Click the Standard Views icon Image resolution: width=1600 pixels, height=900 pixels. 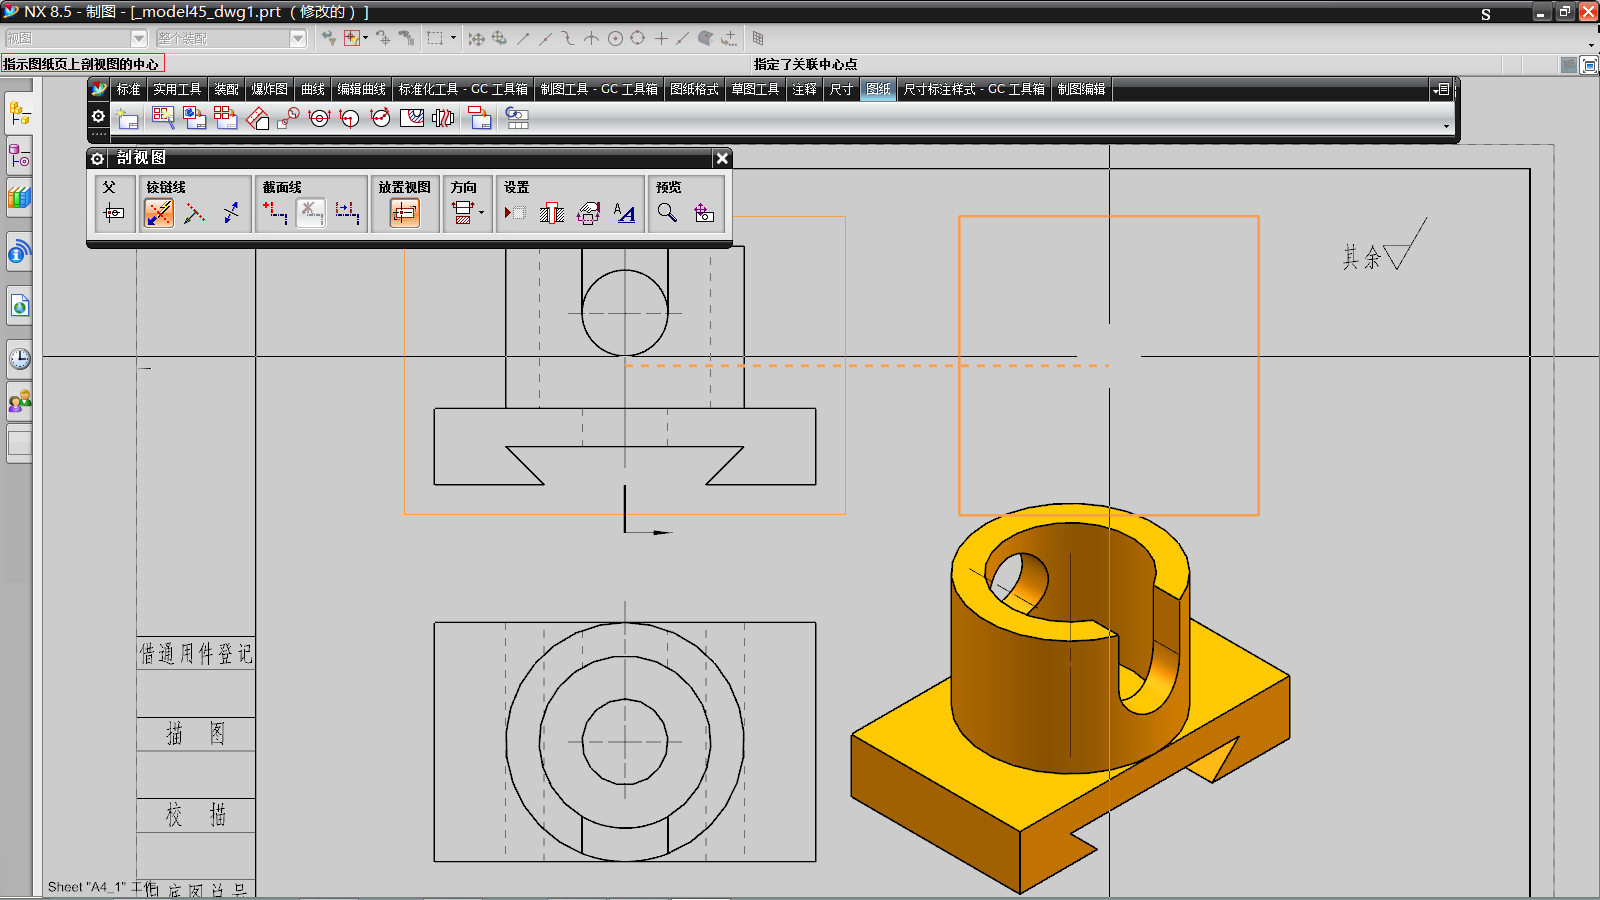click(x=225, y=118)
